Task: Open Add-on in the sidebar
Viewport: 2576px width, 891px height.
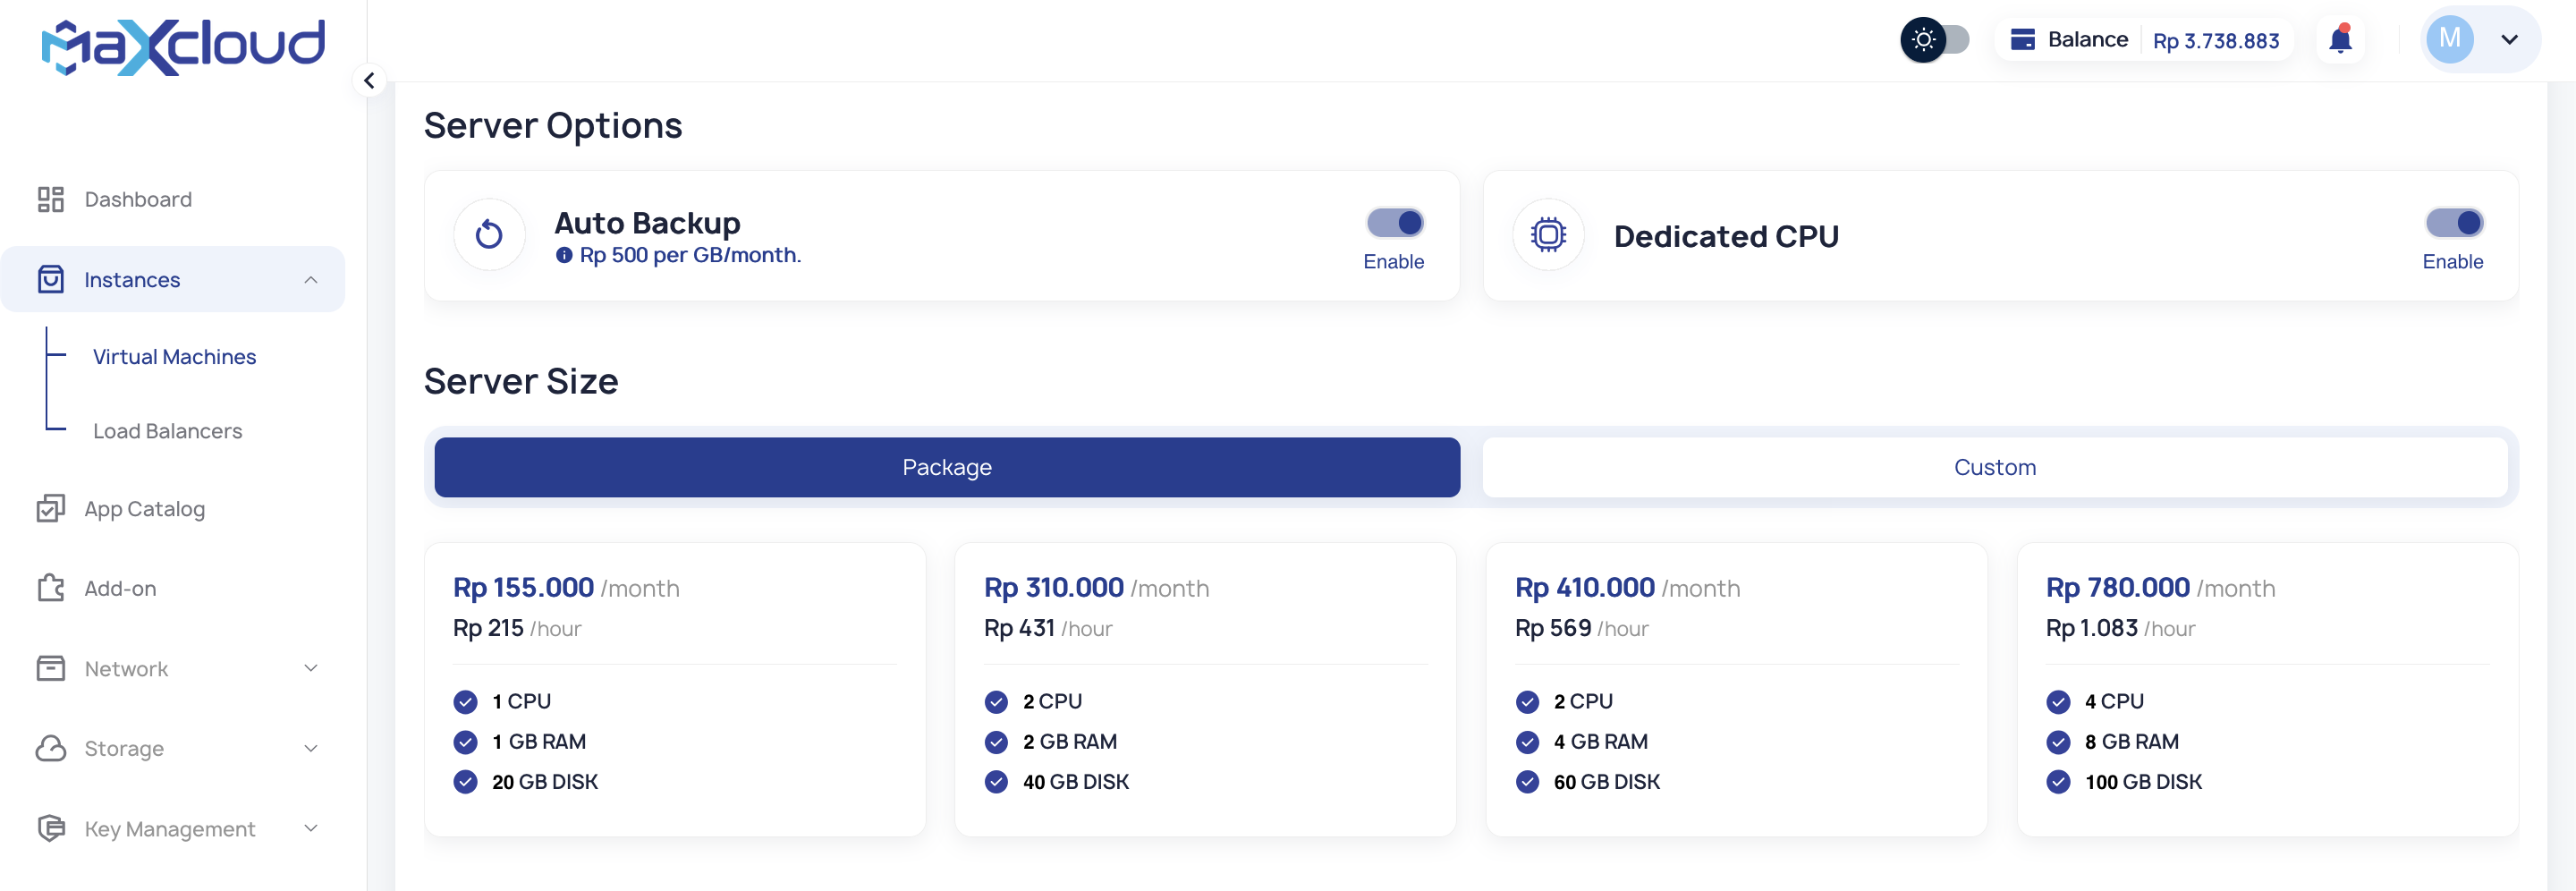Action: tap(120, 588)
